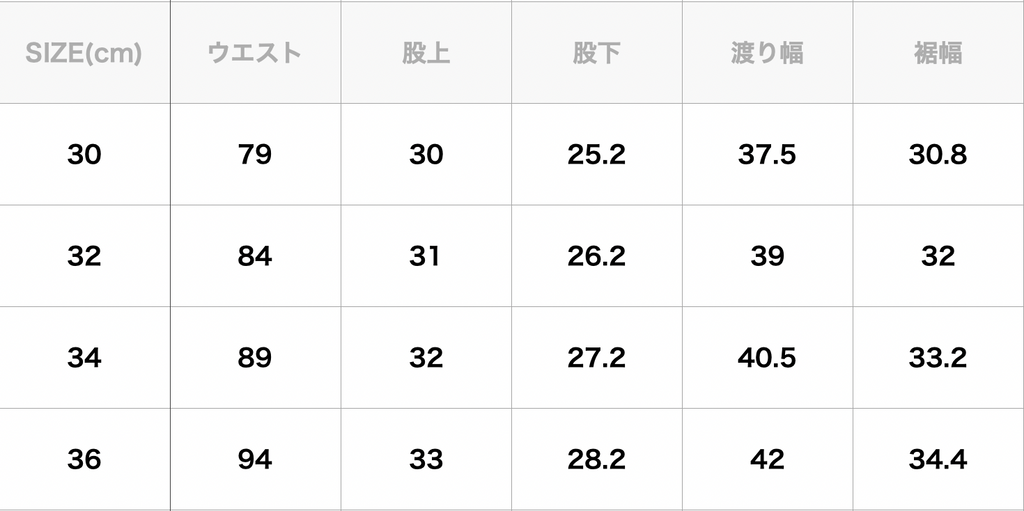Screen dimensions: 1024x511
Task: Click the 裾幅 column header
Action: point(937,53)
